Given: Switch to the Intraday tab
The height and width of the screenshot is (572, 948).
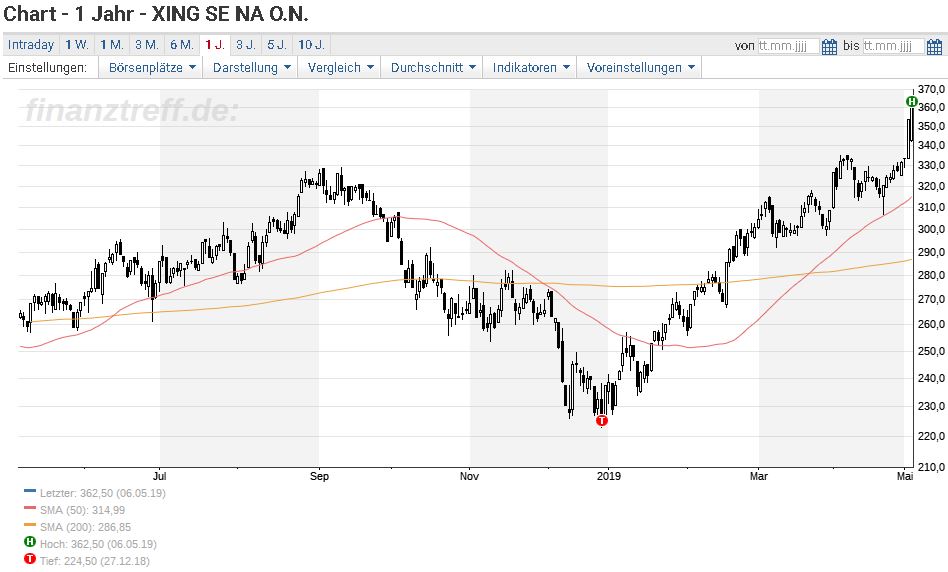Looking at the screenshot, I should pyautogui.click(x=31, y=45).
